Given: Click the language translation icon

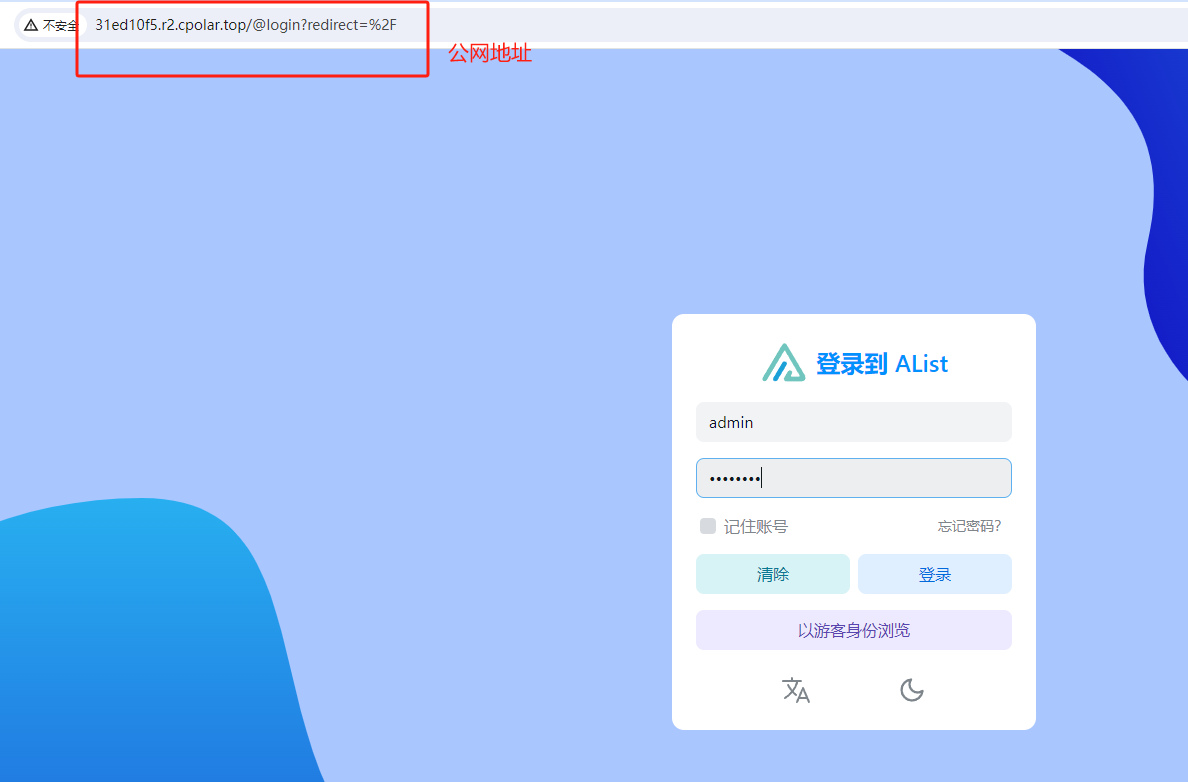Looking at the screenshot, I should click(796, 690).
